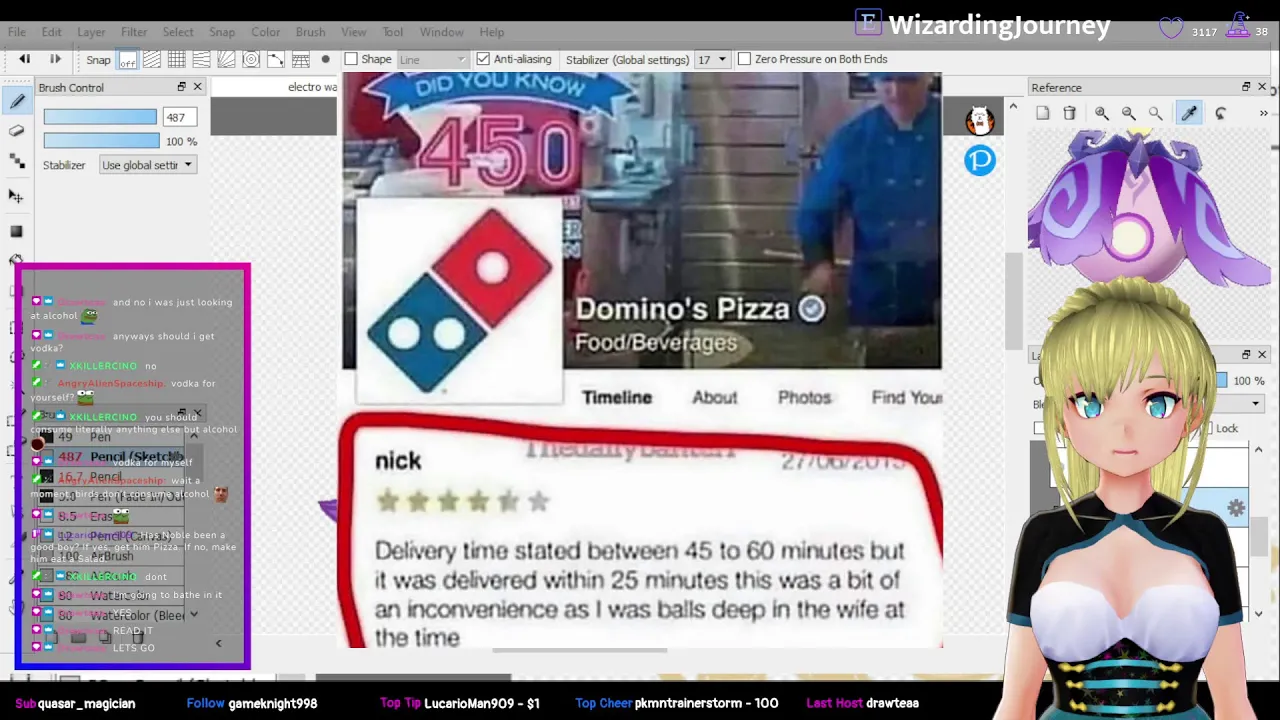This screenshot has width=1280, height=720.
Task: Enable the crisscross grid snap
Action: [177, 60]
